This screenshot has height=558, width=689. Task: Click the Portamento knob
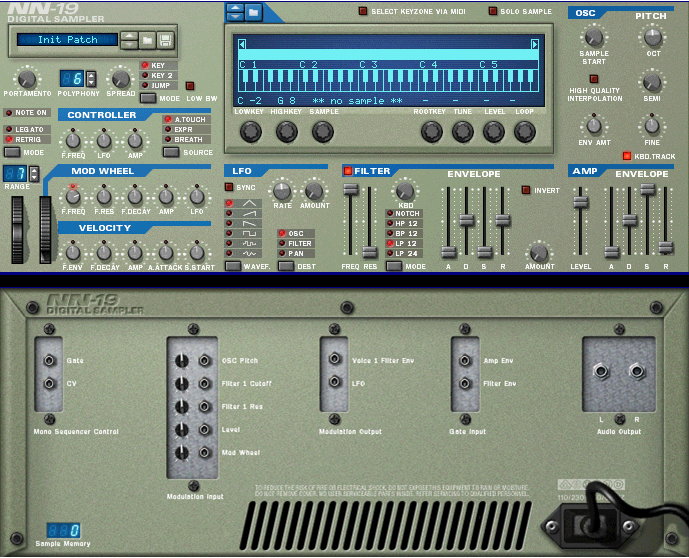pyautogui.click(x=27, y=79)
